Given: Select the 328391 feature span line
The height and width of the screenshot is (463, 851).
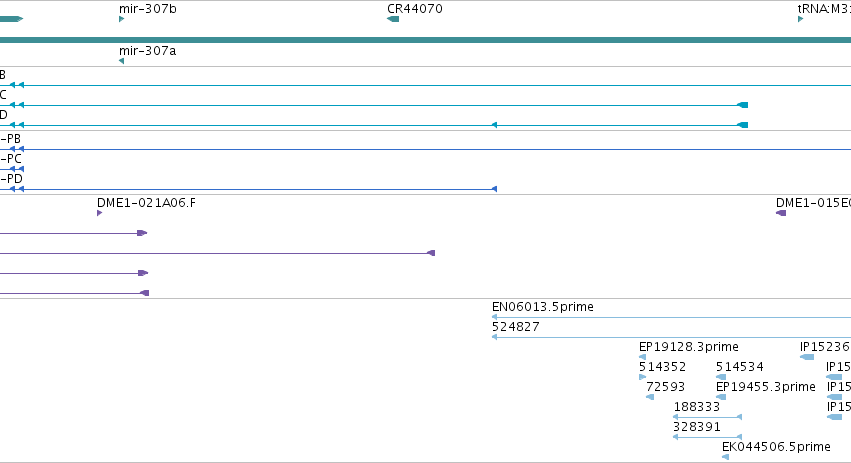Looking at the screenshot, I should (x=707, y=436).
